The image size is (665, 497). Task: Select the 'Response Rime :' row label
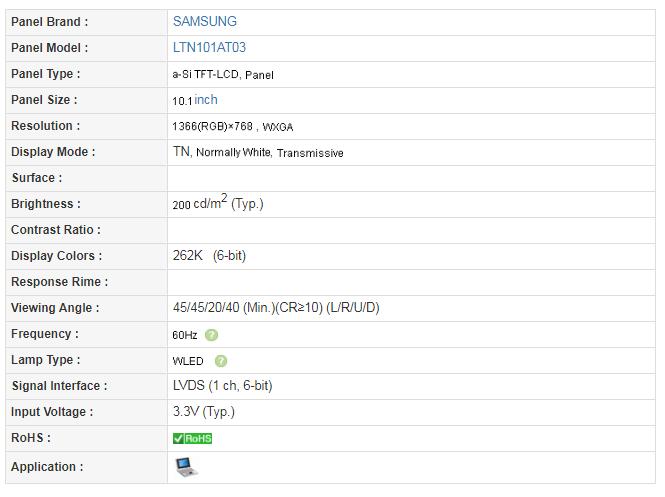click(59, 282)
